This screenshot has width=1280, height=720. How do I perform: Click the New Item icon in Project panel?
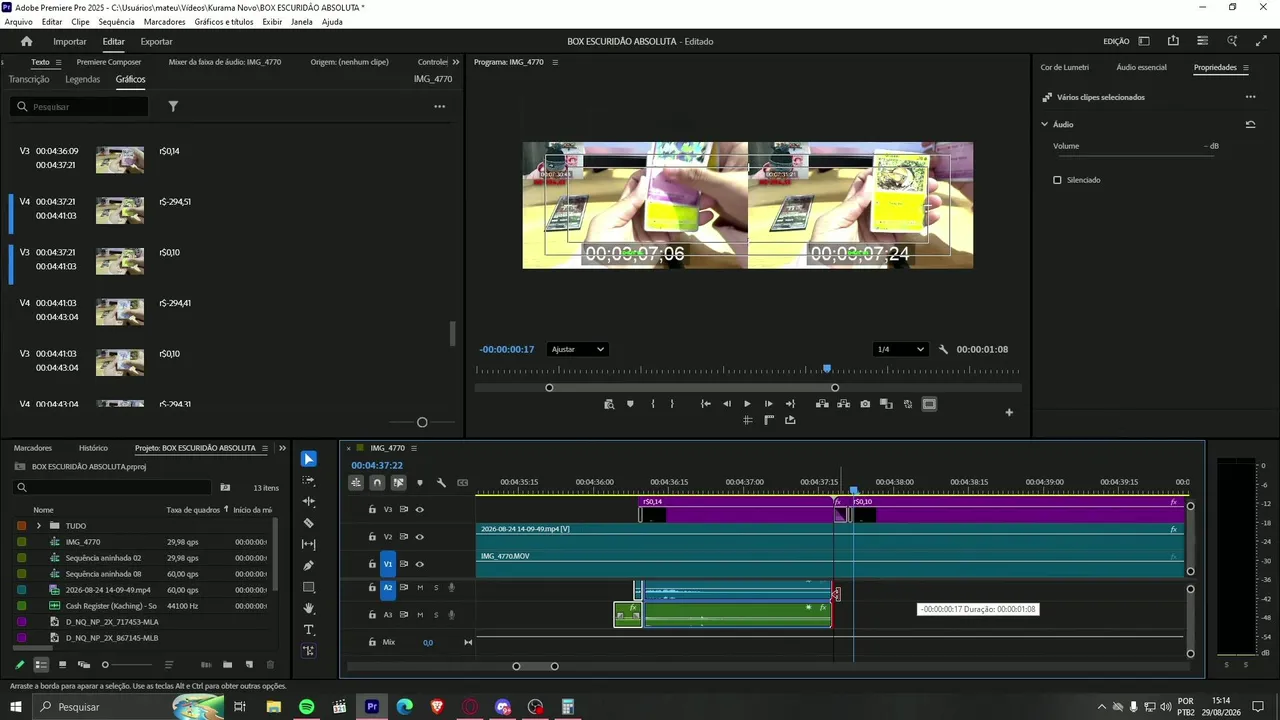249,664
